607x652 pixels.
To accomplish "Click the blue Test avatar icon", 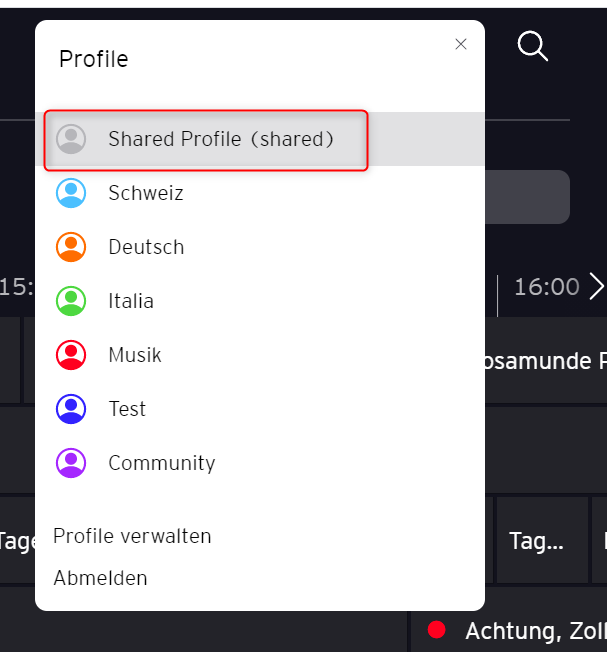I will tap(71, 409).
